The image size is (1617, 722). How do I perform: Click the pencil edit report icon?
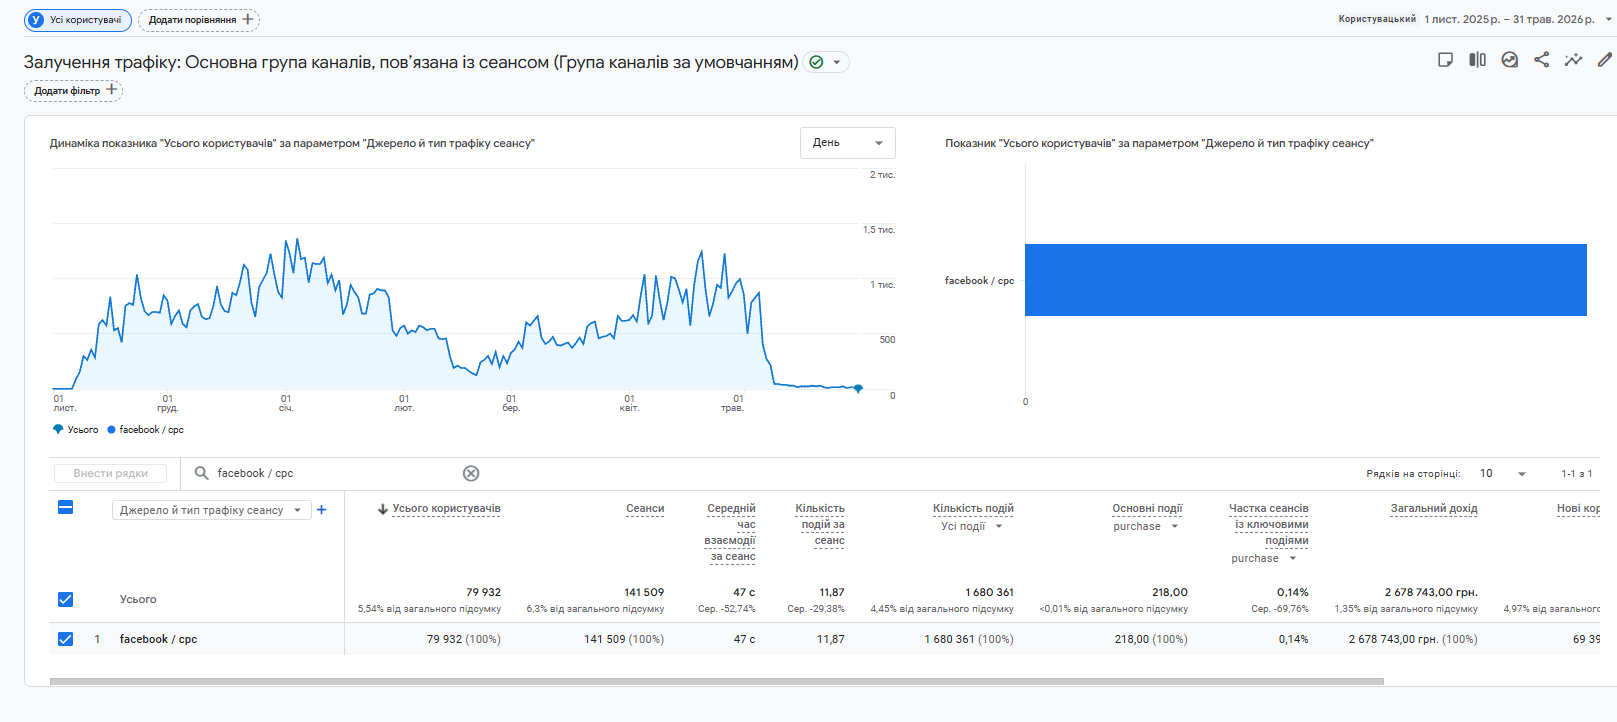[1604, 60]
